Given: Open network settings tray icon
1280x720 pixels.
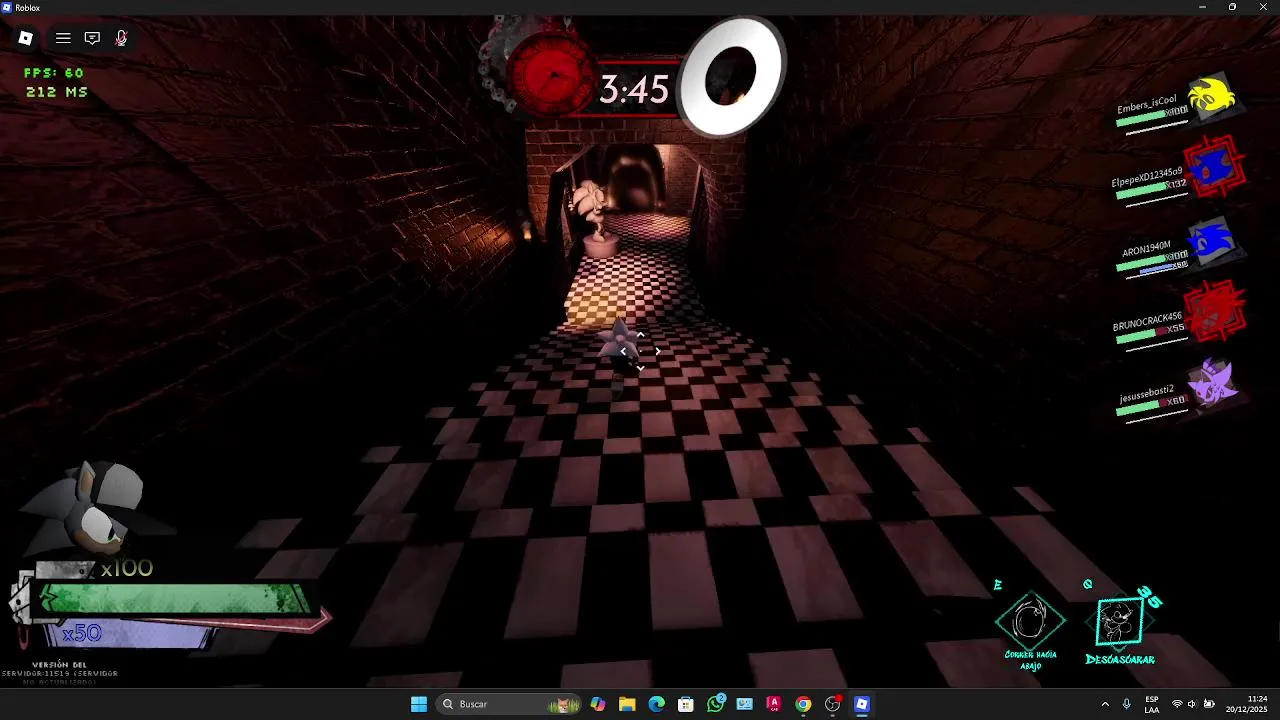Looking at the screenshot, I should 1176,704.
